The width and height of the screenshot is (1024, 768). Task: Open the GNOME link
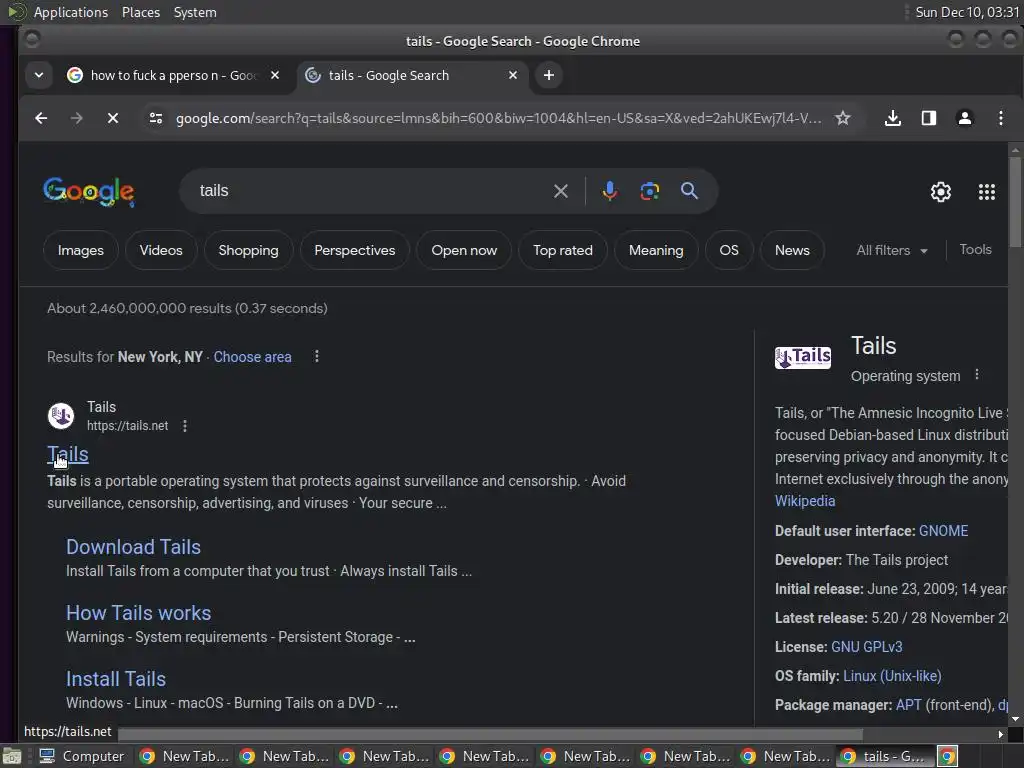click(943, 531)
